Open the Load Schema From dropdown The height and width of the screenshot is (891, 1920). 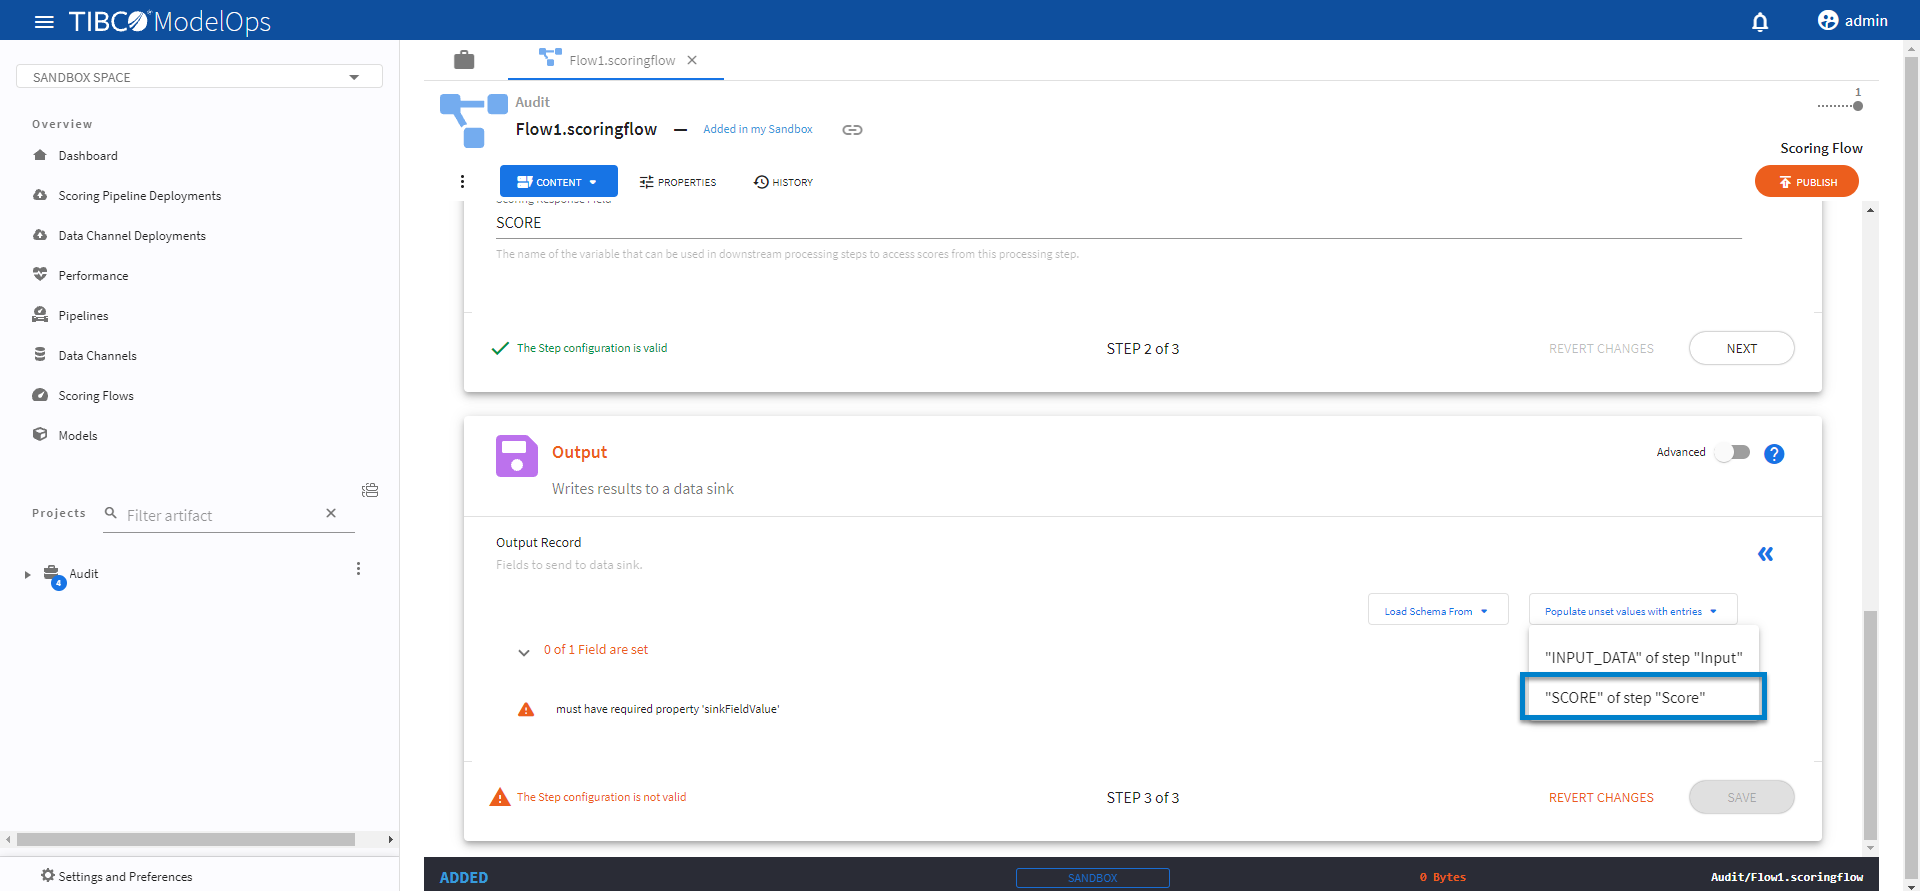pos(1437,611)
